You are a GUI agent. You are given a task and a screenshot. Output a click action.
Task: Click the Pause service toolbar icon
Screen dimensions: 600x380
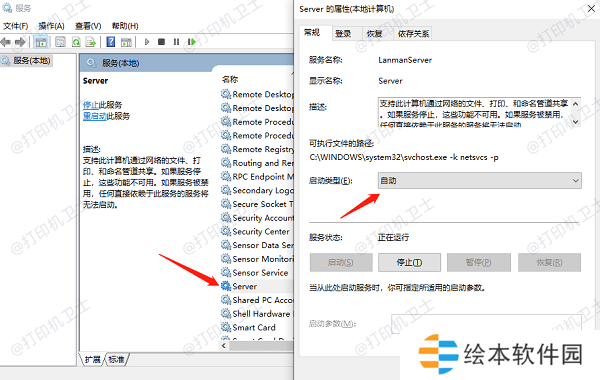(176, 42)
